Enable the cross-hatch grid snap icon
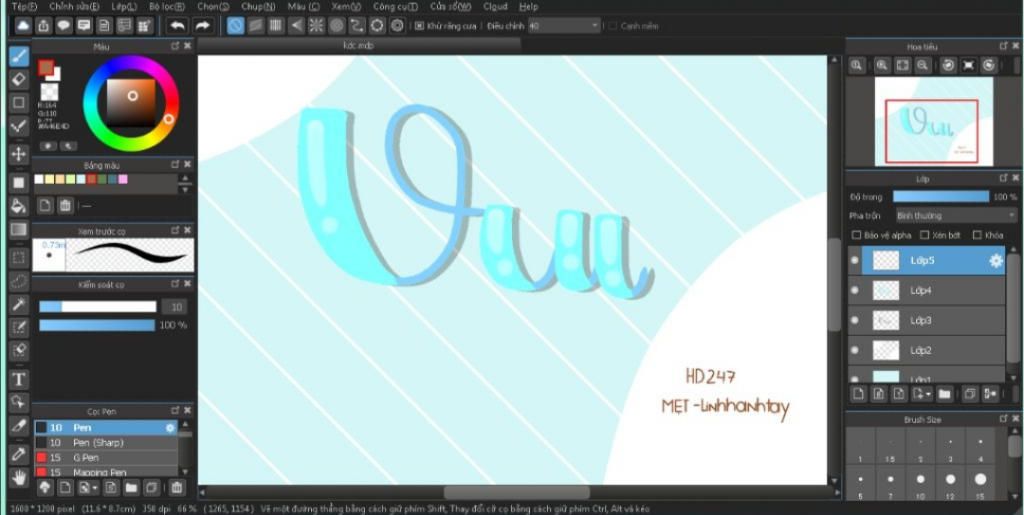The image size is (1024, 515). [276, 25]
